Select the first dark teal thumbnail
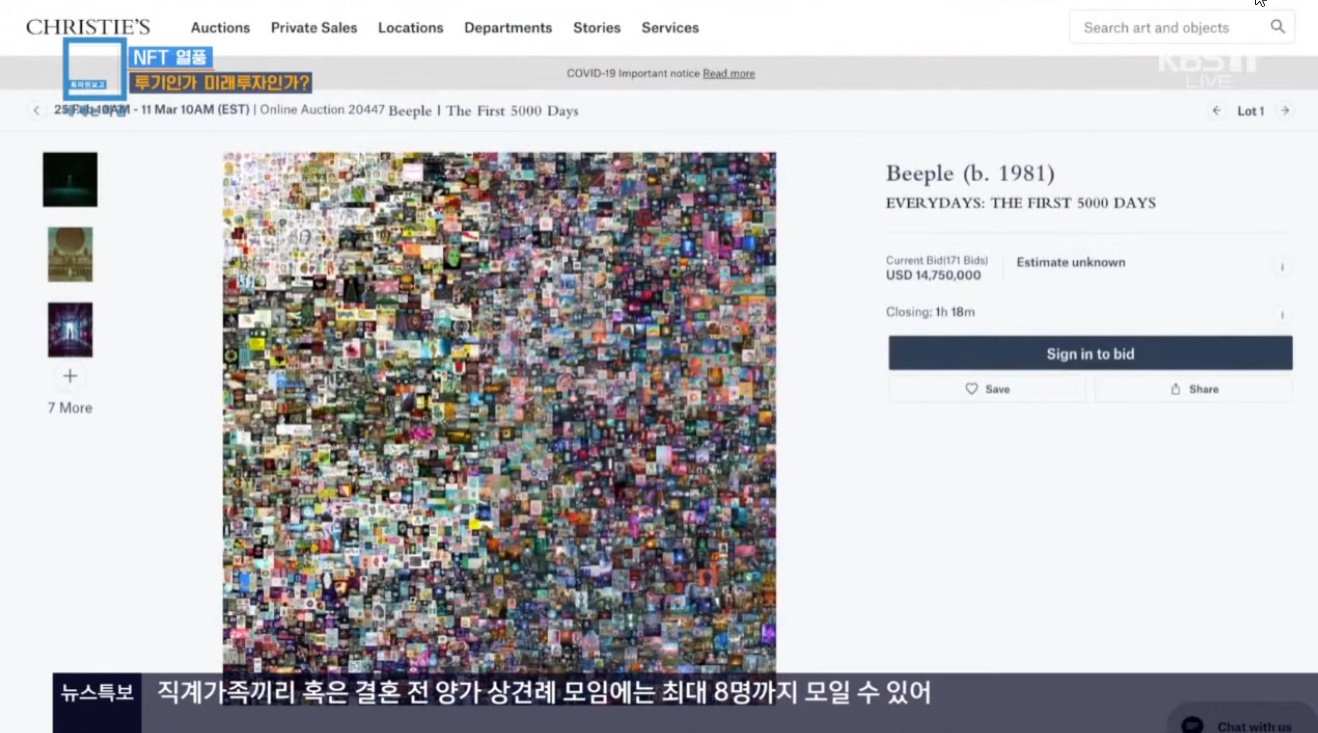This screenshot has height=733, width=1318. pos(70,180)
